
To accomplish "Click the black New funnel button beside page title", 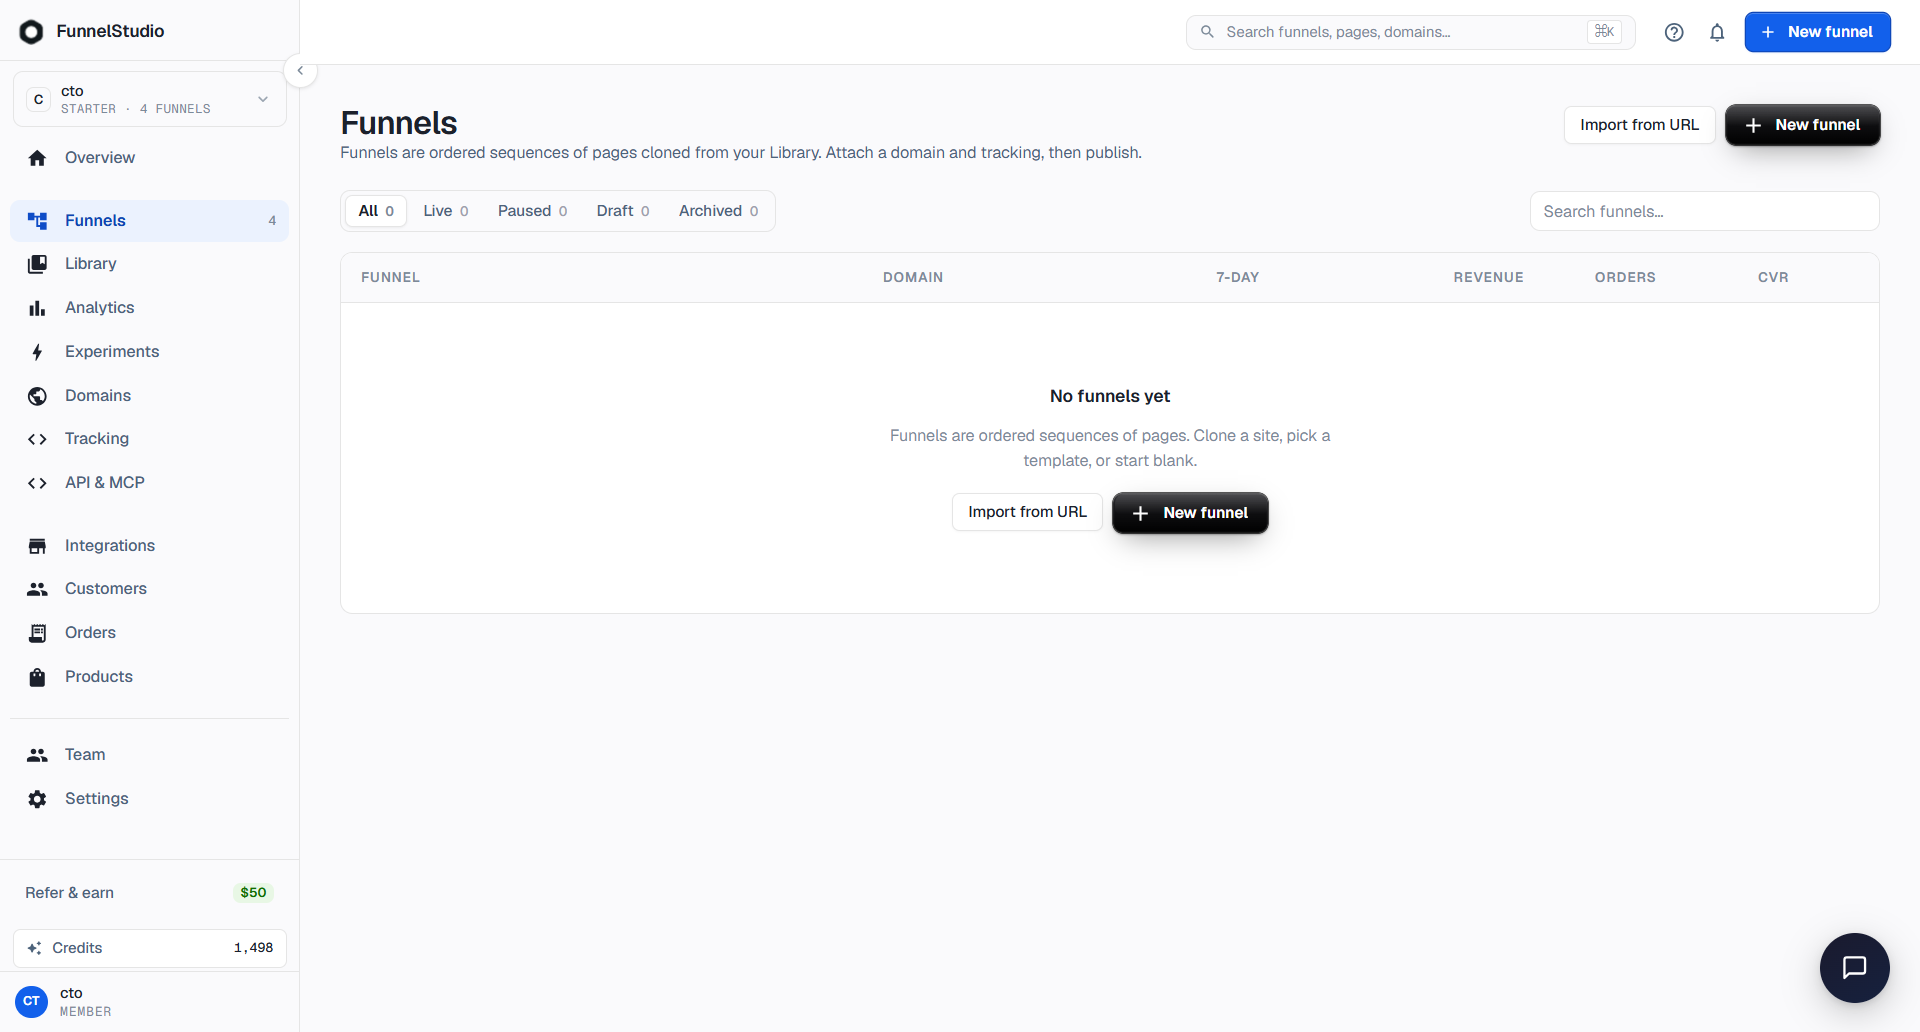I will click(x=1802, y=125).
